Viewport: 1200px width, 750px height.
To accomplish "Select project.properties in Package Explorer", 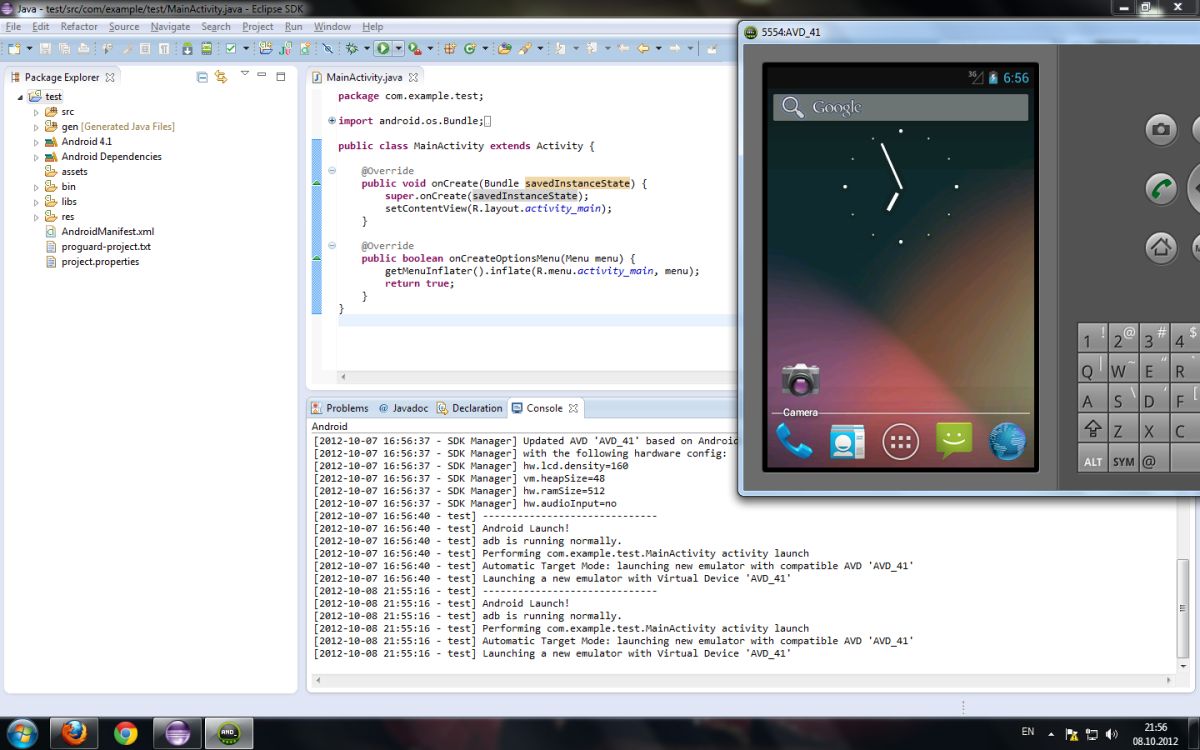I will tap(92, 262).
